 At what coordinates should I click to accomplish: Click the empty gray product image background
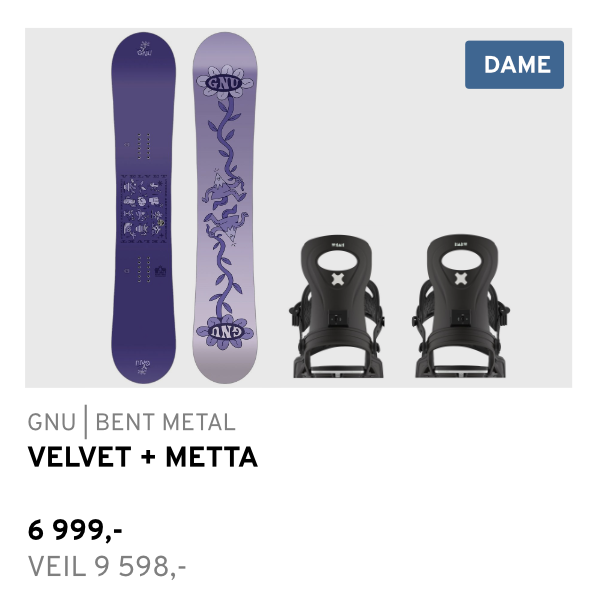point(400,150)
